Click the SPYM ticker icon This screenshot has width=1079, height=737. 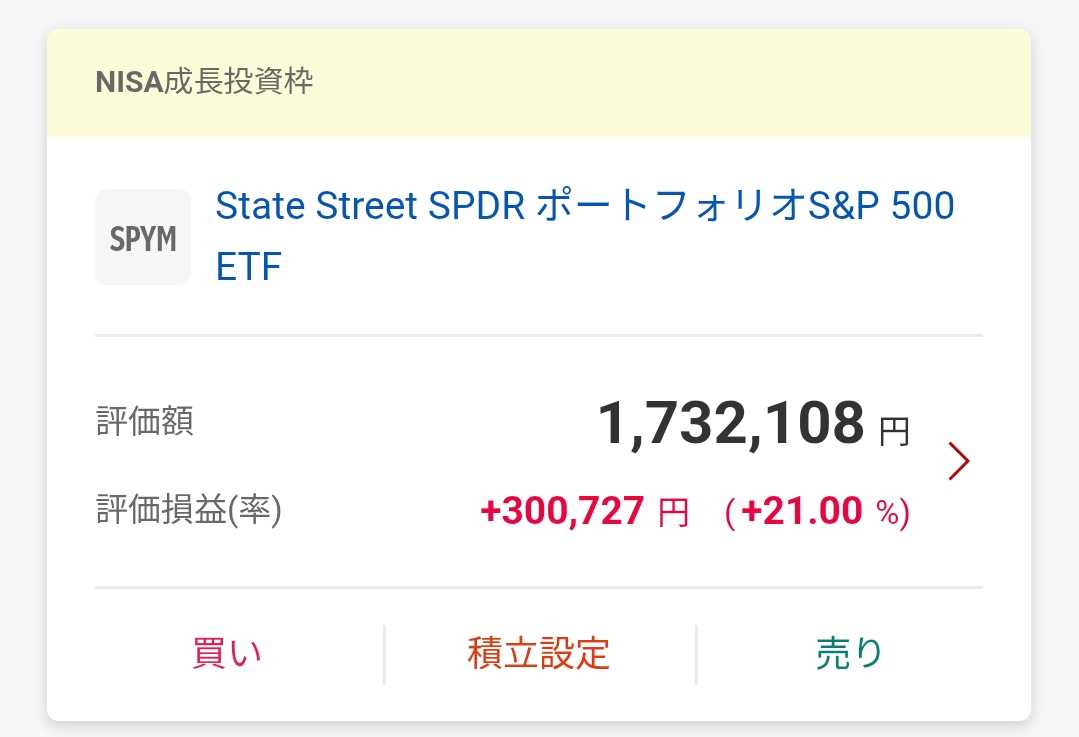pos(142,238)
